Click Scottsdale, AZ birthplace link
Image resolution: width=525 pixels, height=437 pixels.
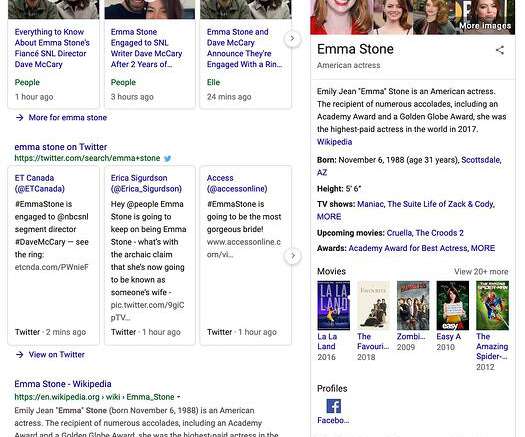point(481,160)
